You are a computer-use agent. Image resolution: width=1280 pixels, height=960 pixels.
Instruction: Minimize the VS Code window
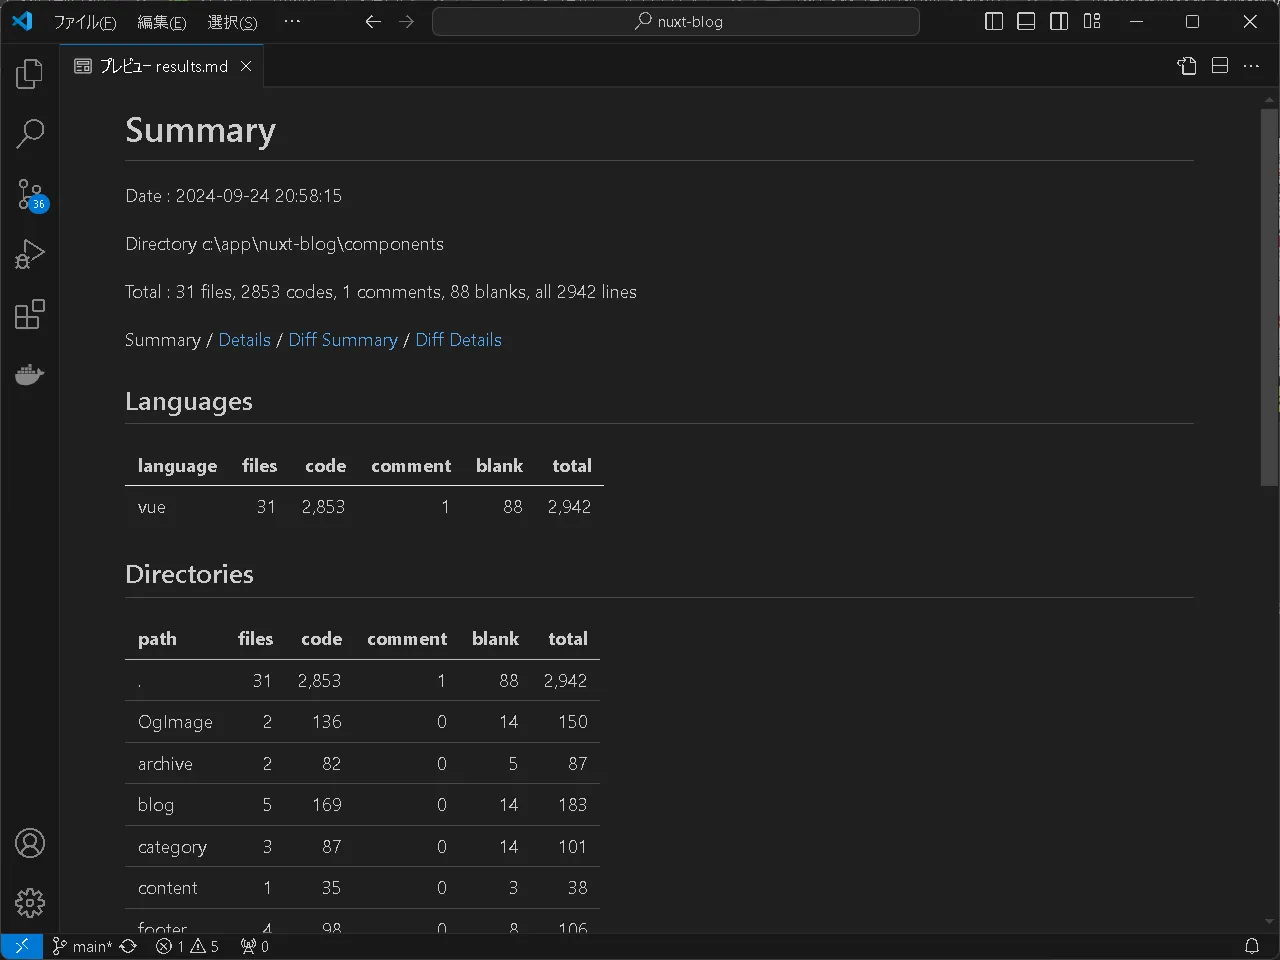1136,21
